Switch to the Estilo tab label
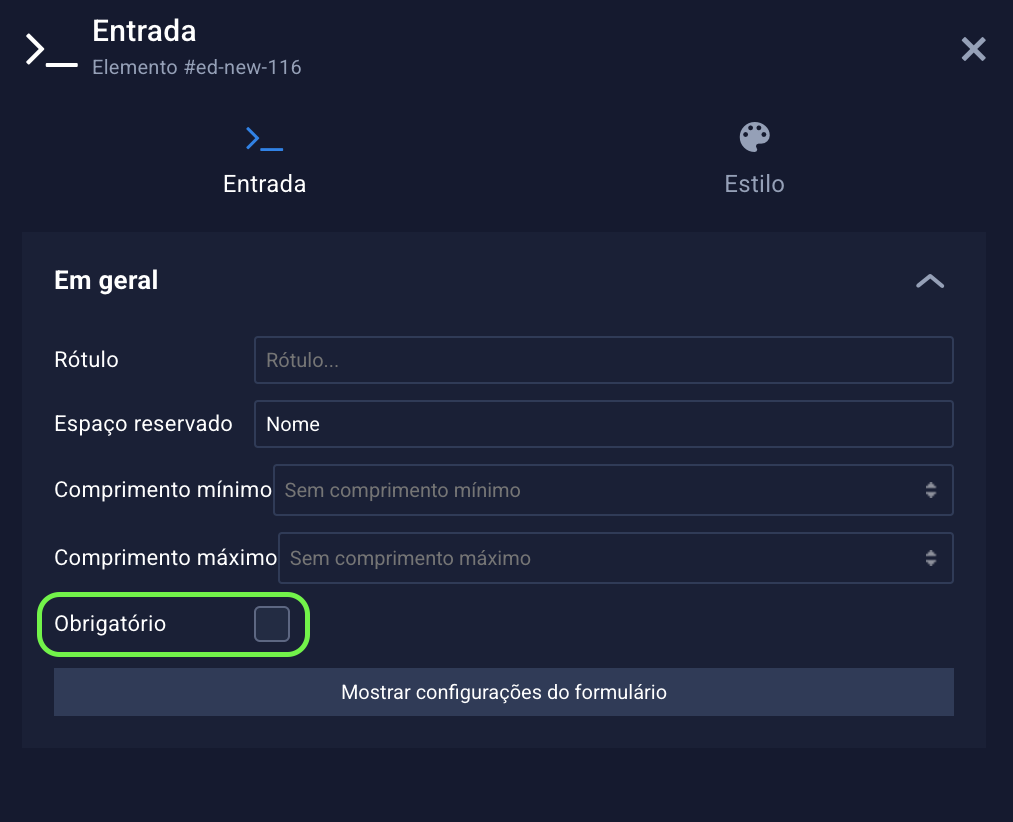Image resolution: width=1013 pixels, height=822 pixels. pos(754,184)
